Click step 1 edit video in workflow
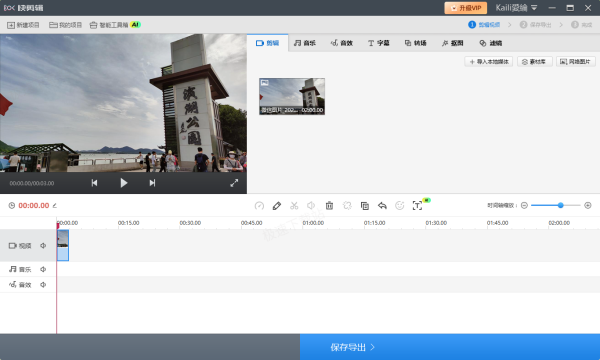The height and width of the screenshot is (360, 600). pos(484,24)
